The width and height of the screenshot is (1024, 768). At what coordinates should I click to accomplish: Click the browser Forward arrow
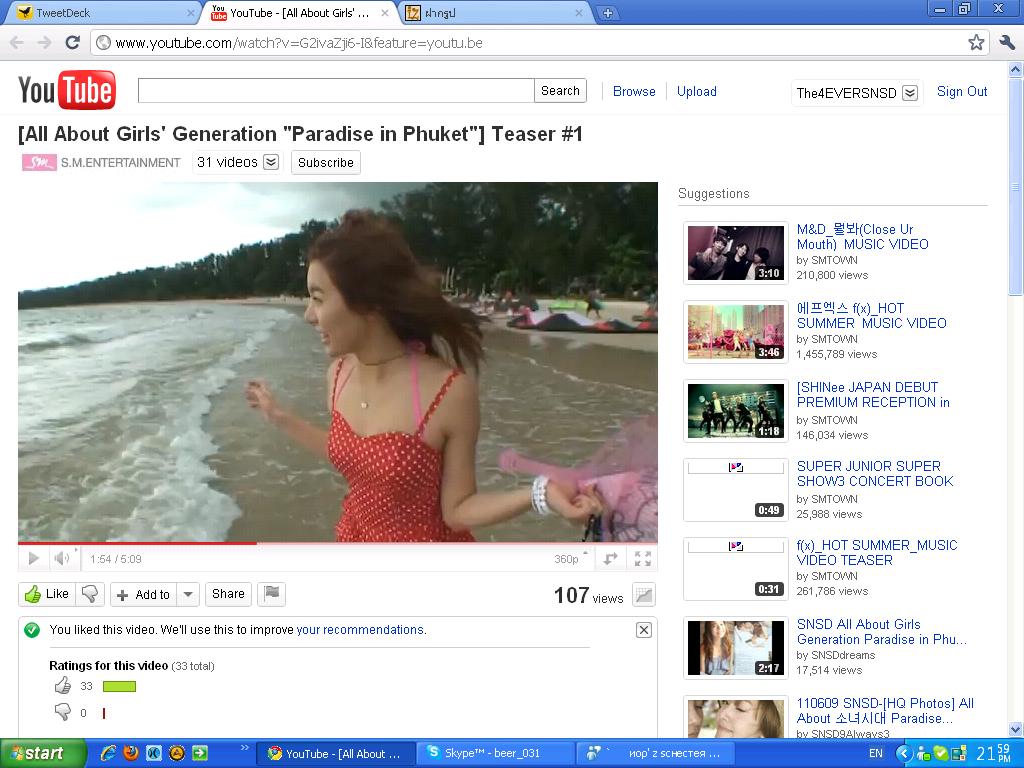click(44, 43)
